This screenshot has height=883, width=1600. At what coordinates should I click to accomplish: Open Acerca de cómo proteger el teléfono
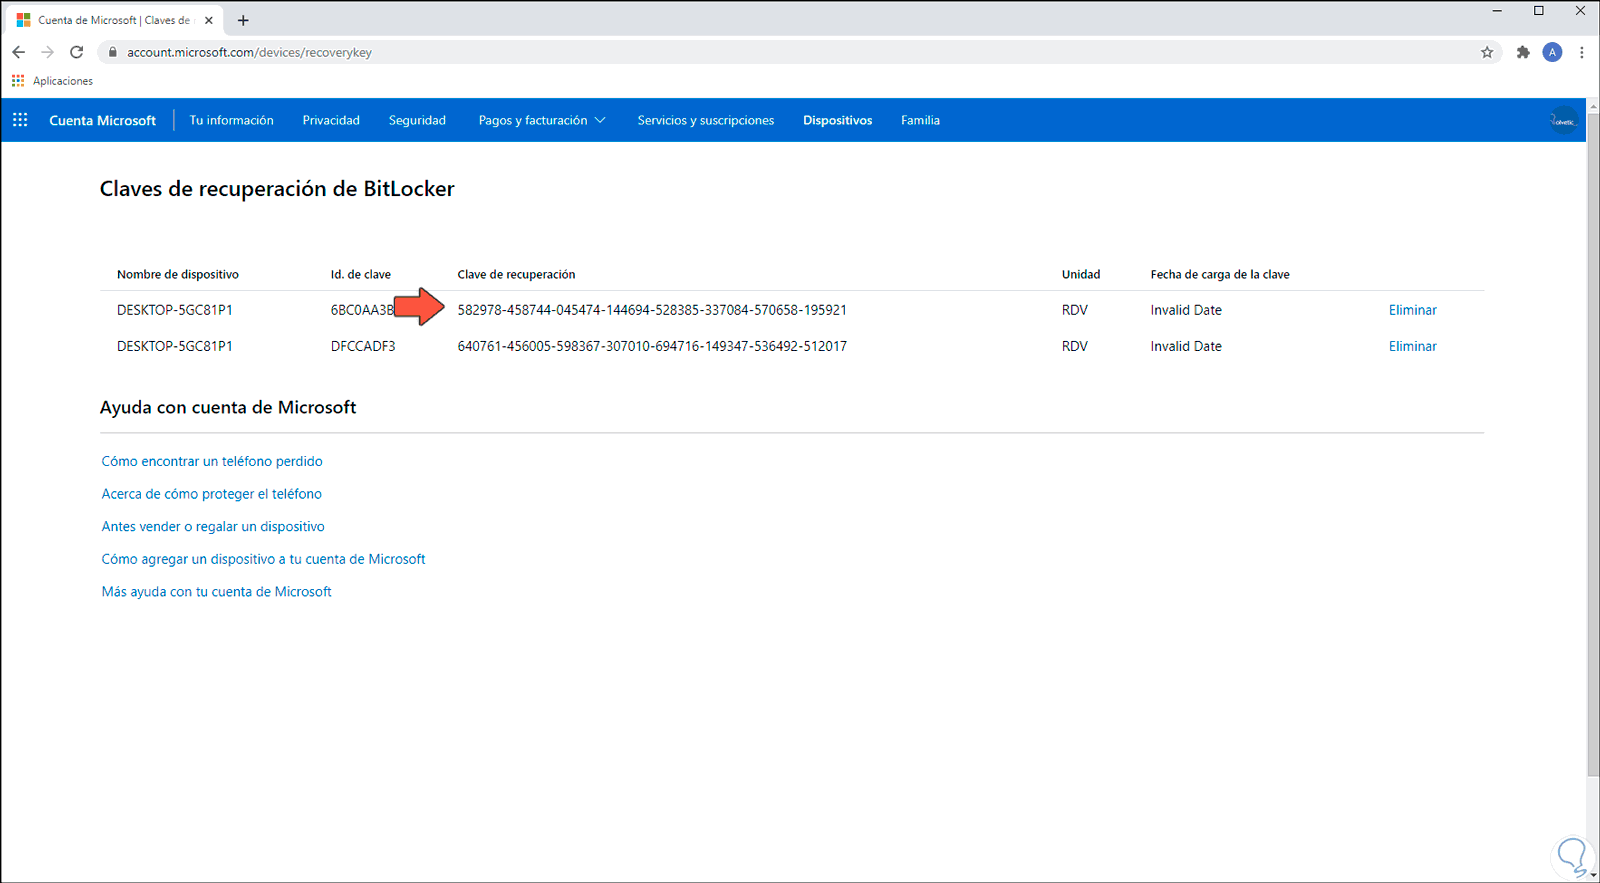pyautogui.click(x=212, y=494)
